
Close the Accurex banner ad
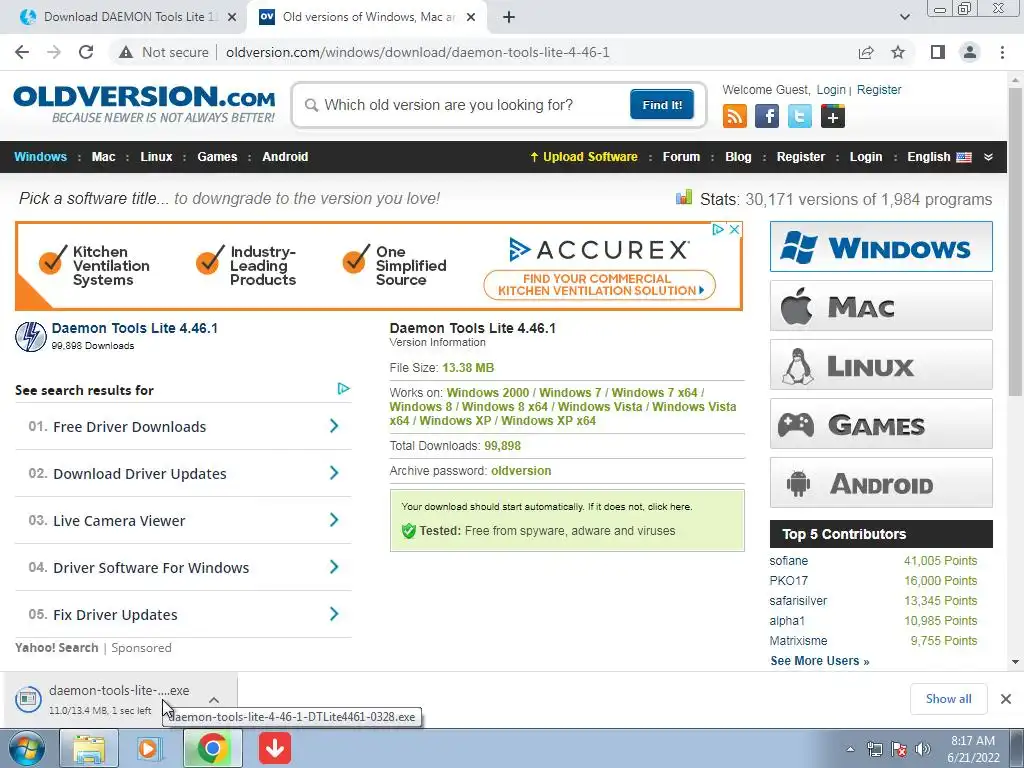click(734, 229)
